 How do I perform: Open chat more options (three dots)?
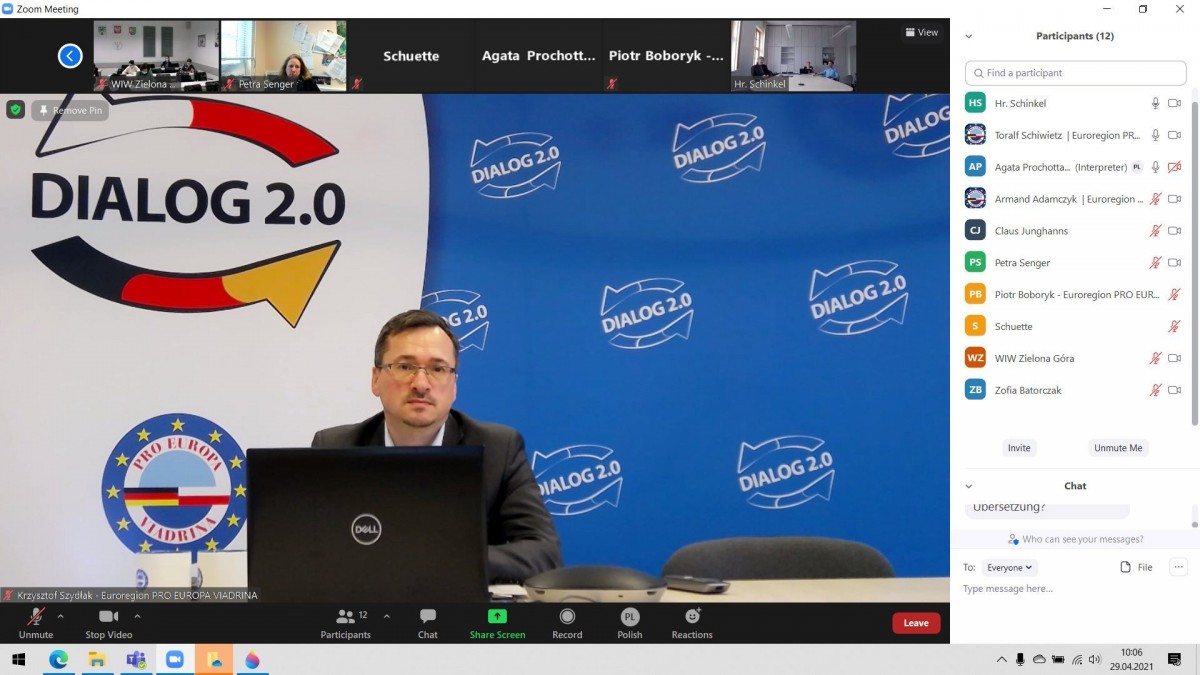1178,567
